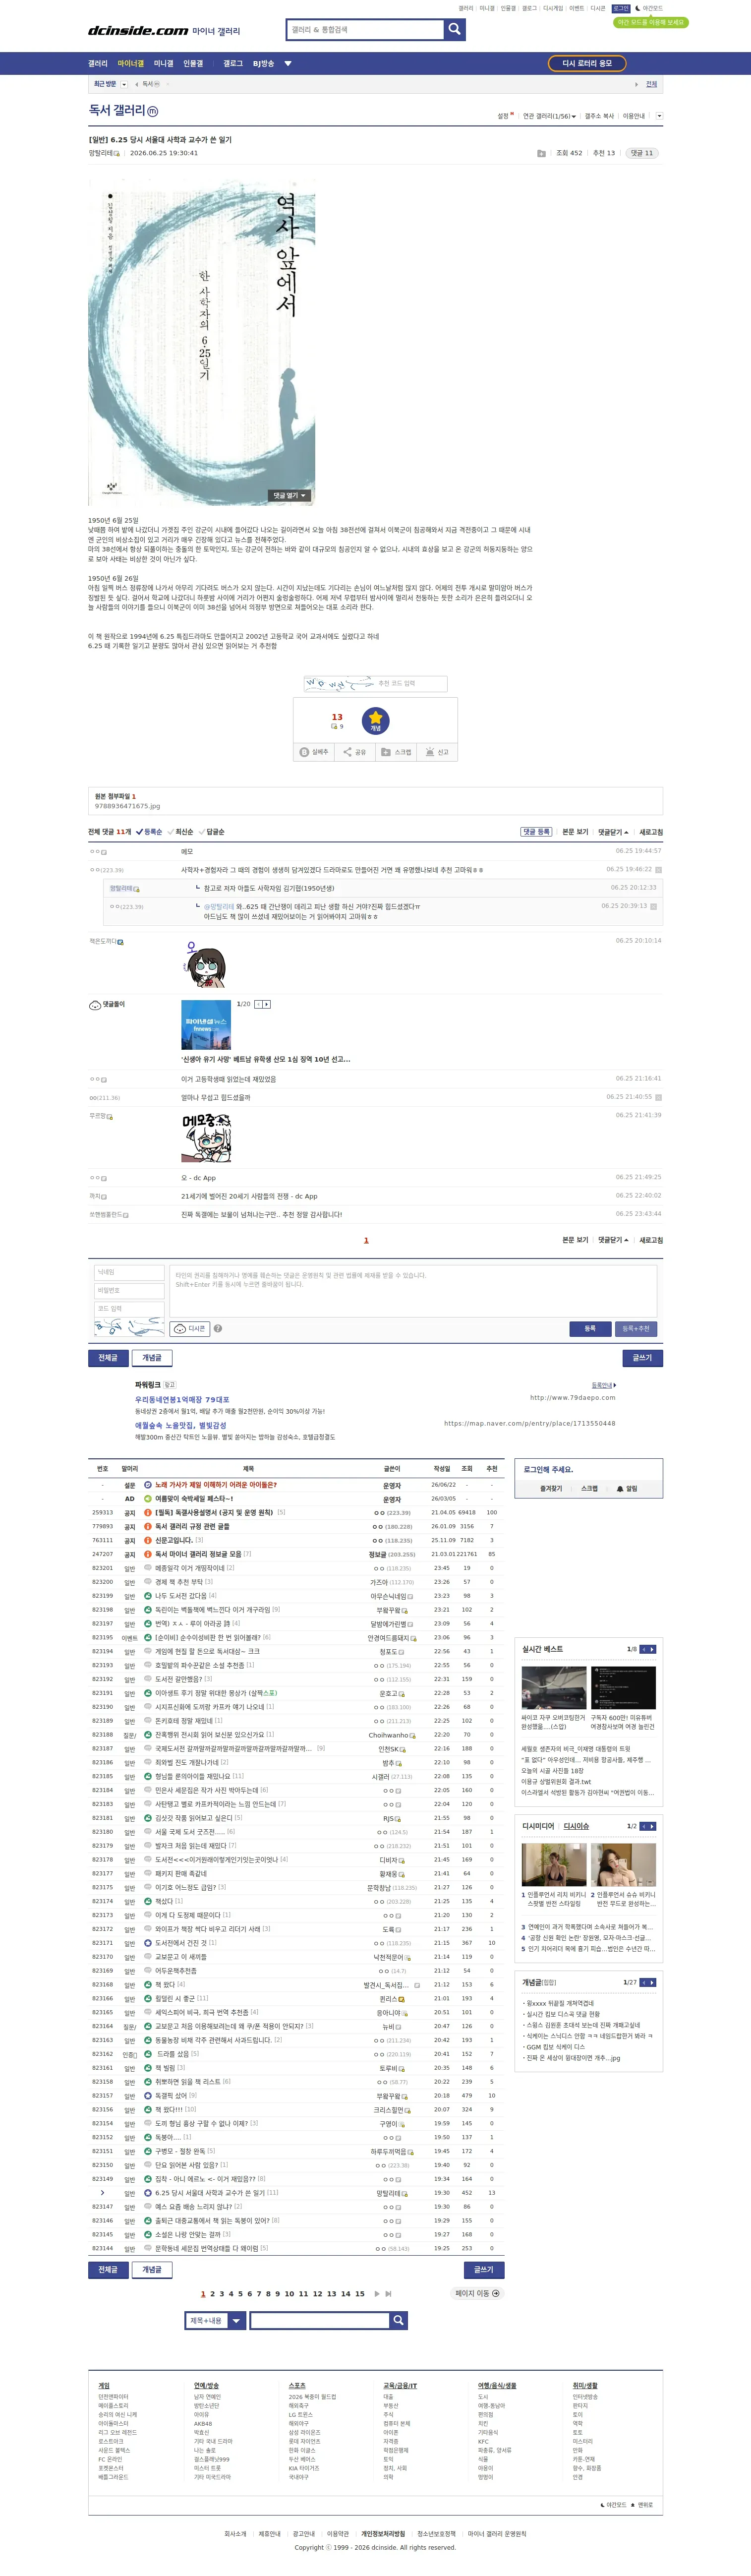
Task: Click the next arrow in 개념글 side panel
Action: pyautogui.click(x=652, y=1982)
